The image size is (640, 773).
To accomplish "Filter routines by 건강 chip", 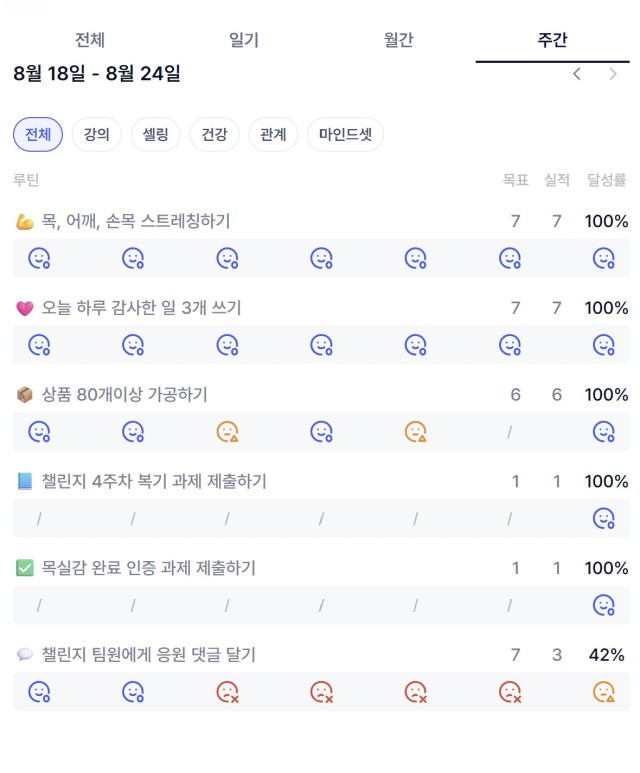I will tap(214, 134).
